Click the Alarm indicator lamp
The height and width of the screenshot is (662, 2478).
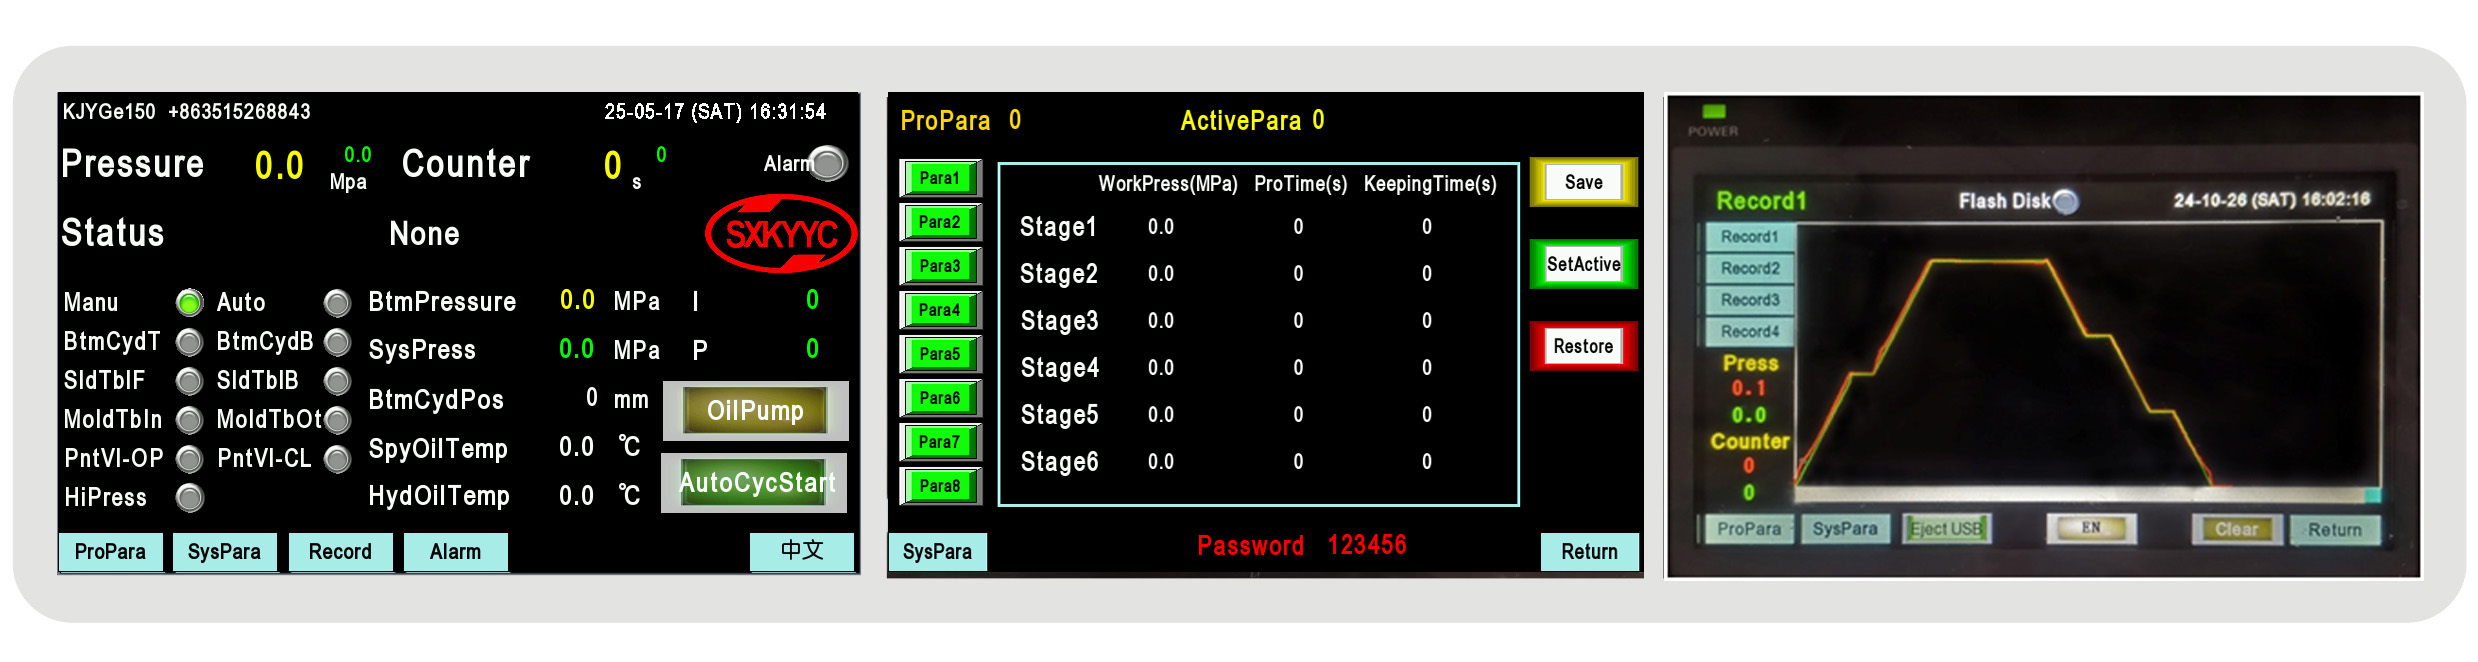[x=827, y=164]
